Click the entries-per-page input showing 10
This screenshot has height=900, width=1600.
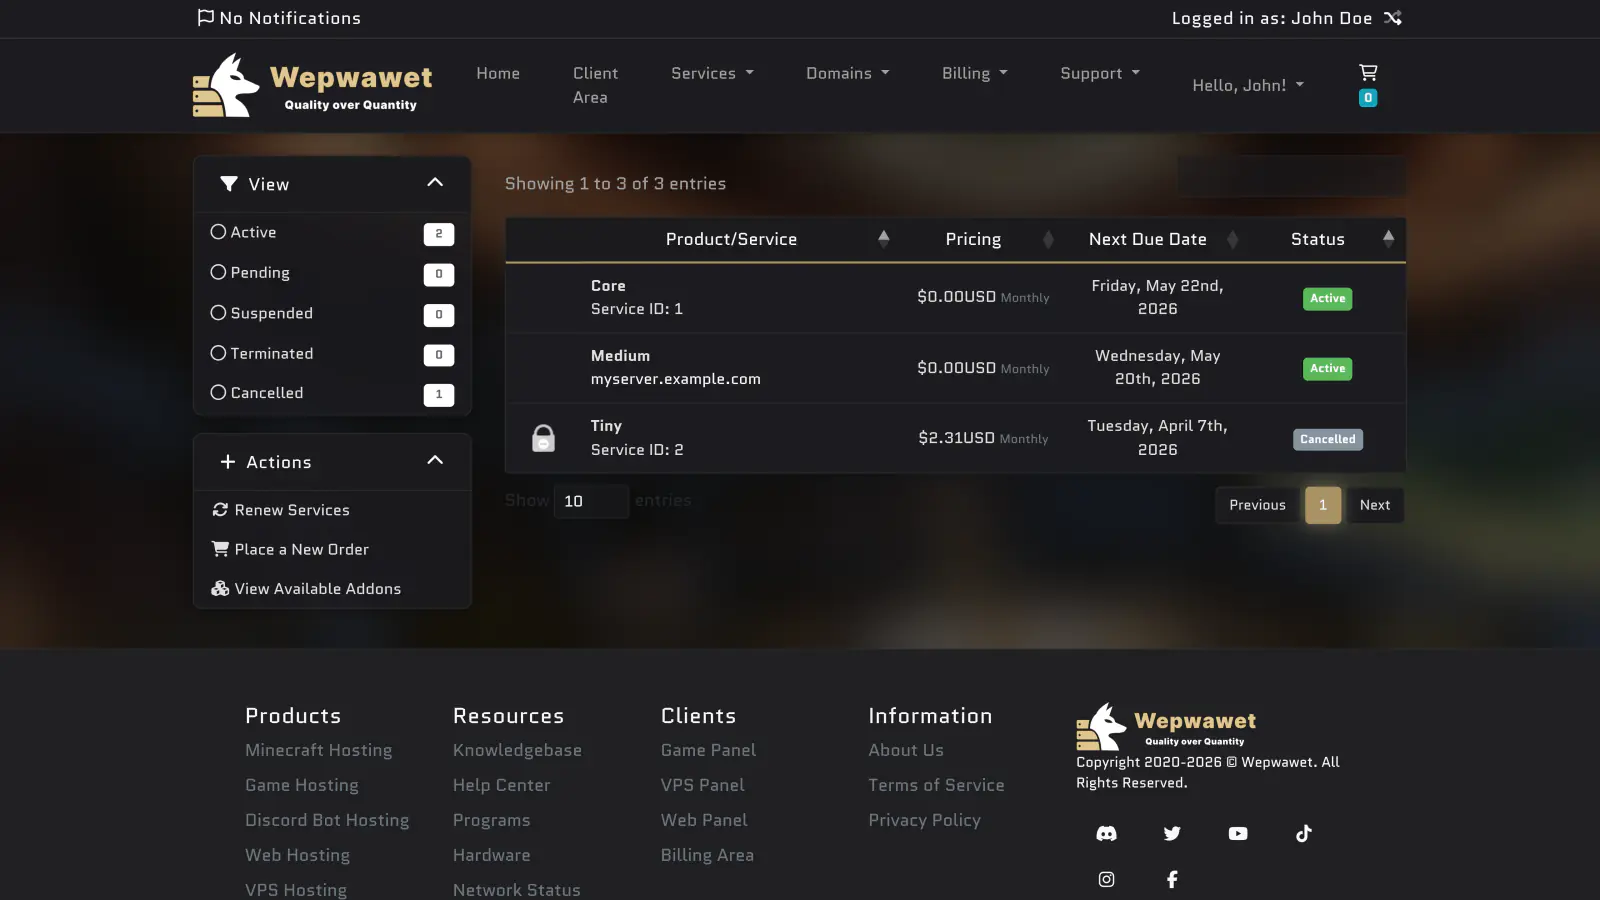pyautogui.click(x=591, y=501)
